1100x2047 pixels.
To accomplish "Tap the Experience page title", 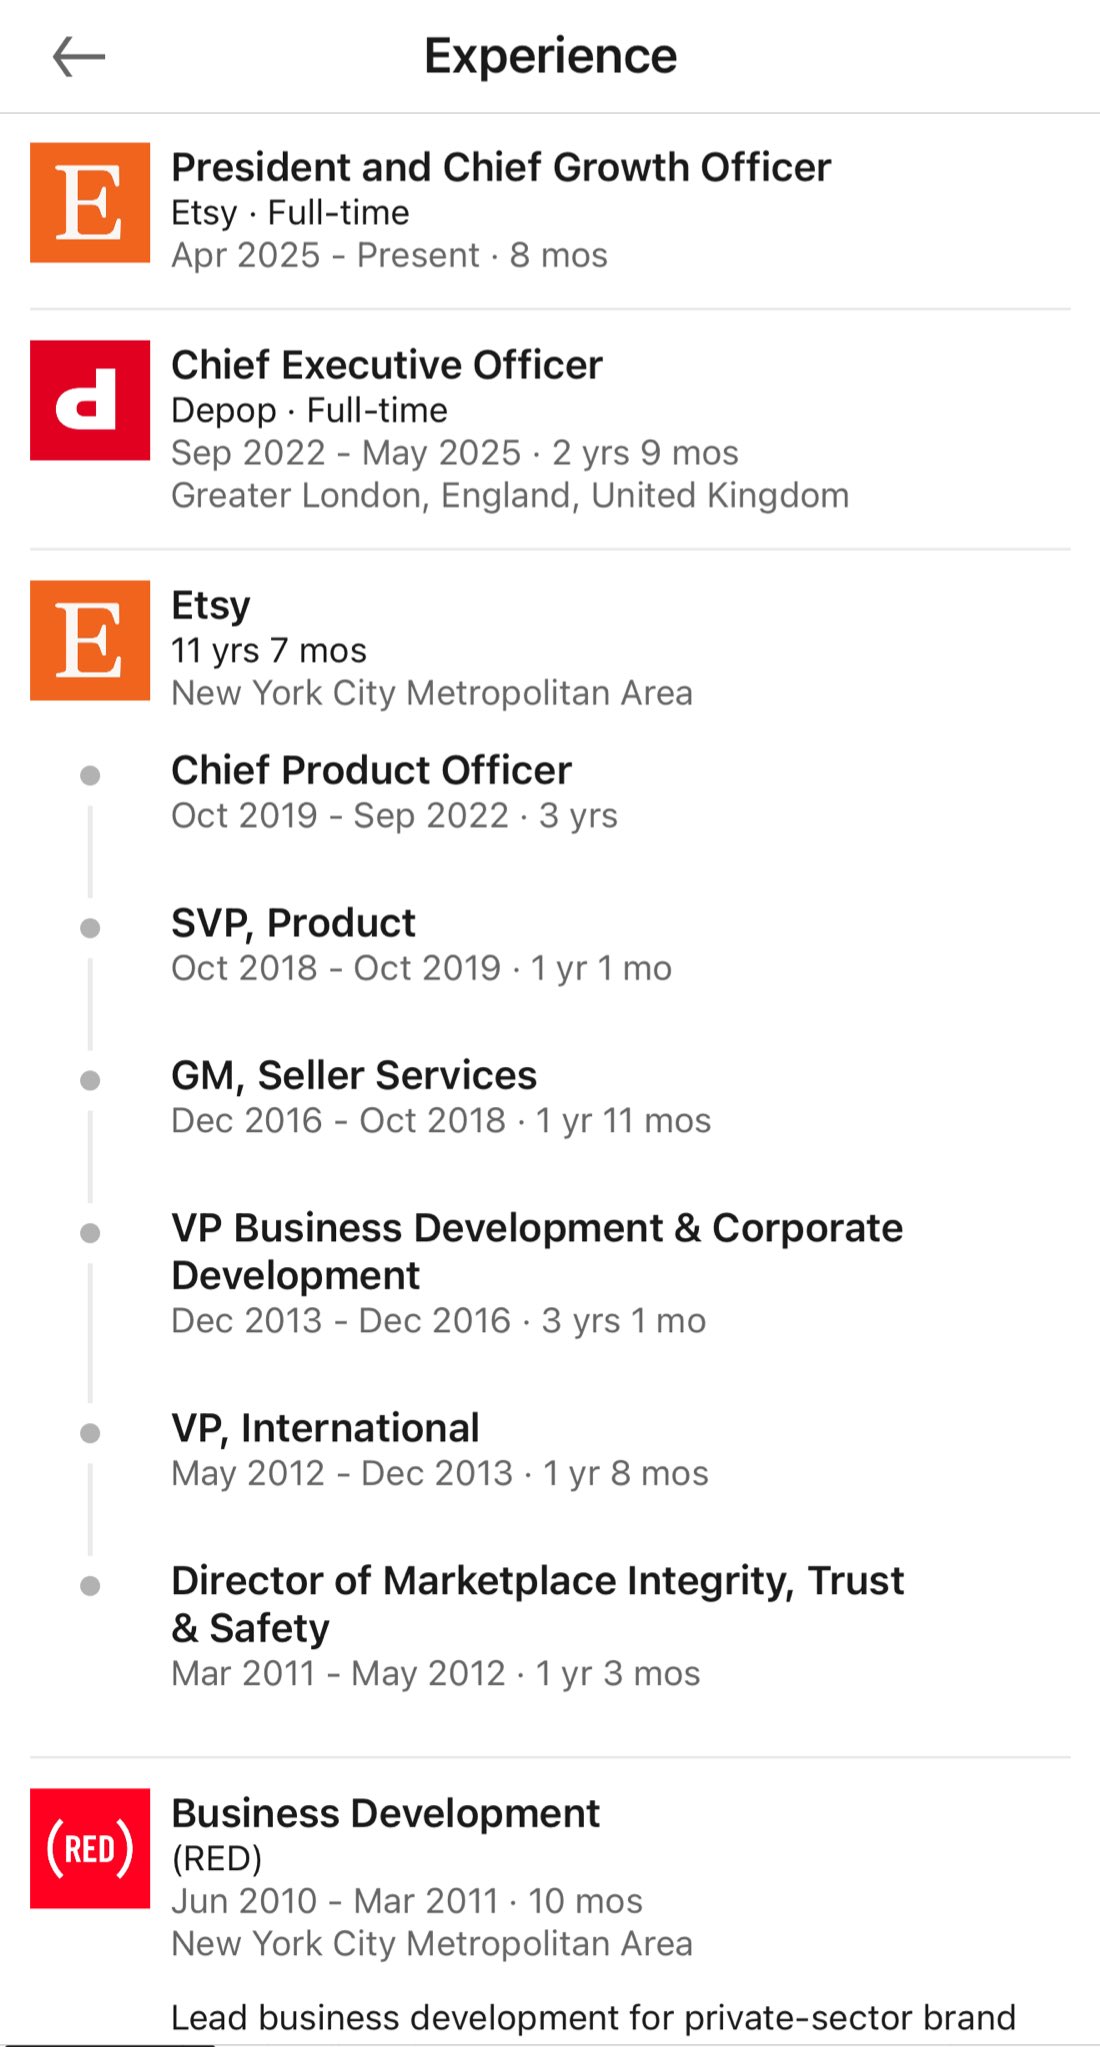I will click(550, 56).
